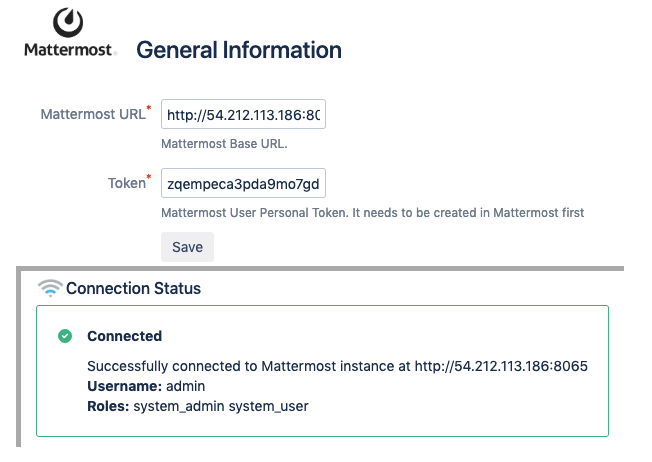Click the red asterisk beside Mattermost URL
Screen dimensions: 652x462
click(149, 107)
